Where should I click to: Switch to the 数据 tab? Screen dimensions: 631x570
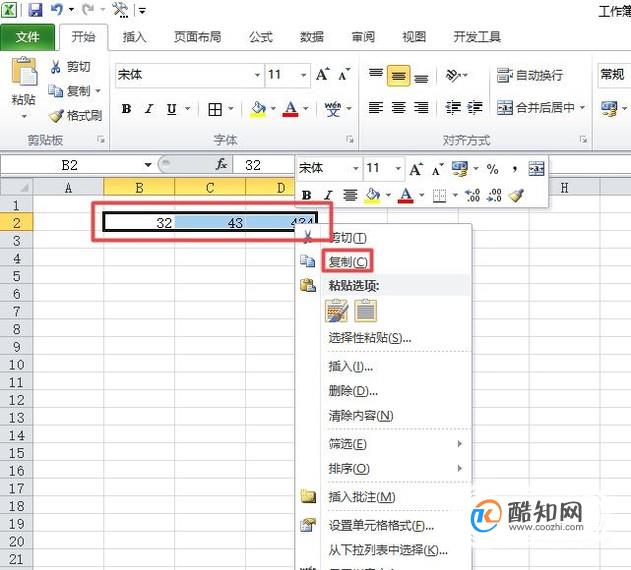pos(312,37)
